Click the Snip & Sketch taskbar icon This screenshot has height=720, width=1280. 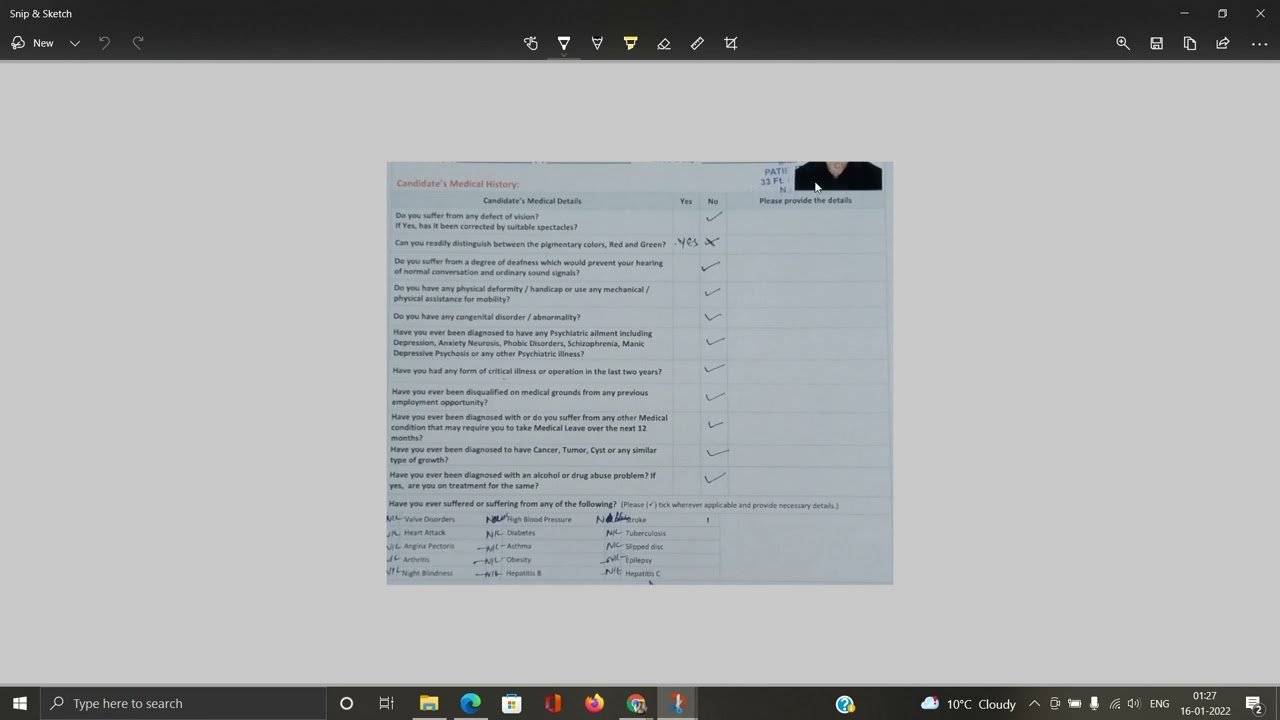pos(677,703)
